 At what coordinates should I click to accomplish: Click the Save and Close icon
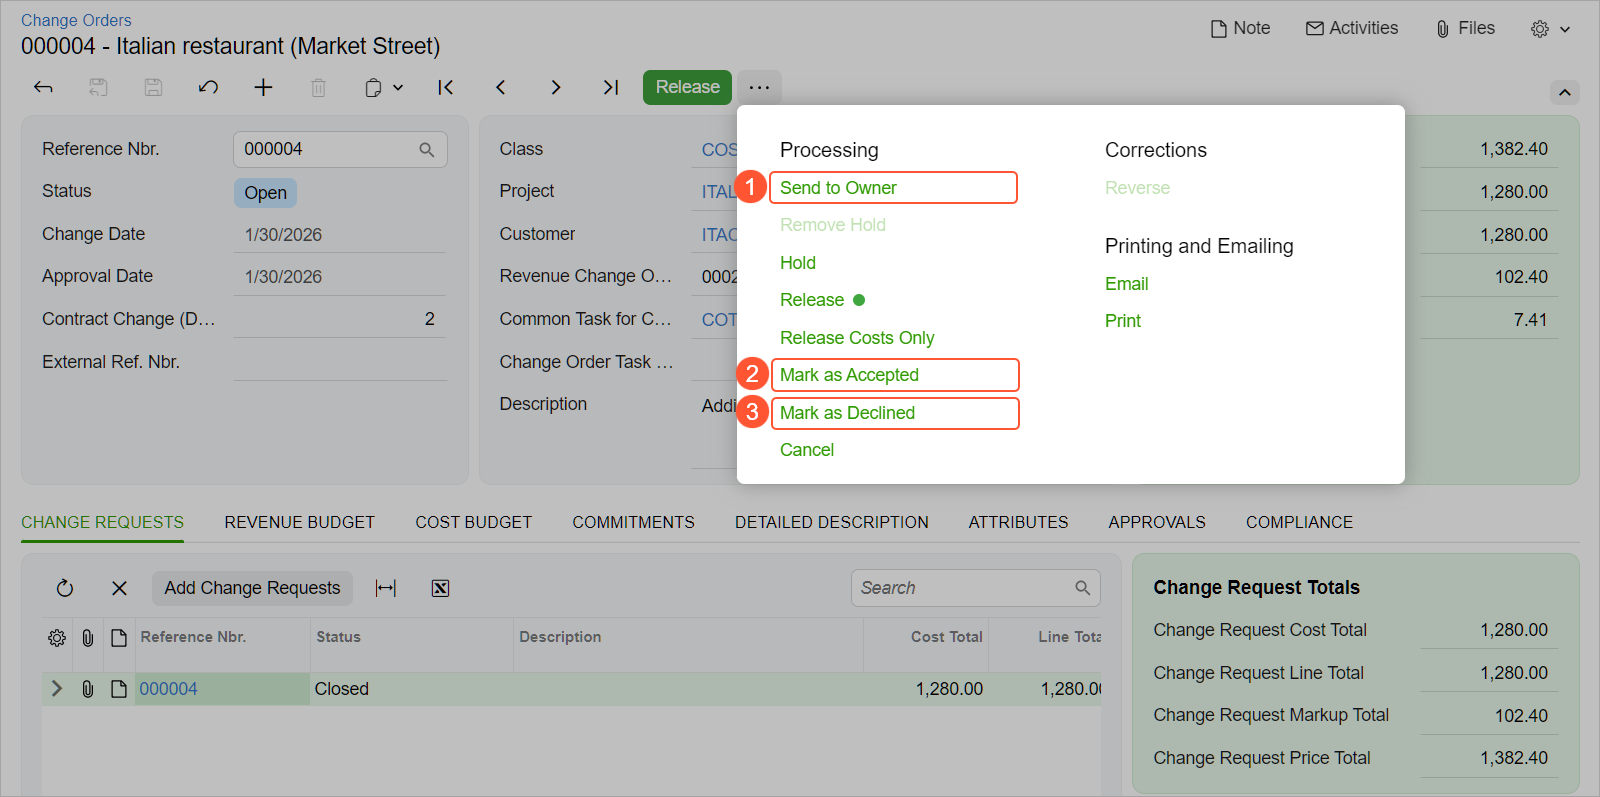(98, 87)
